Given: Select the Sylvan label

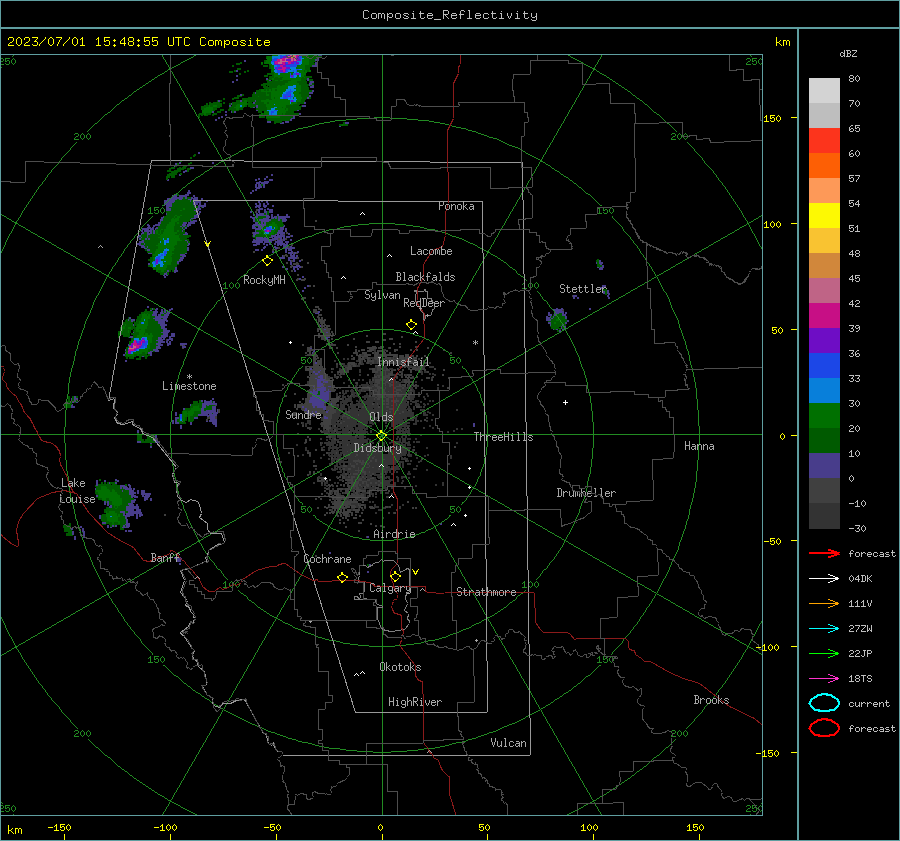Looking at the screenshot, I should click(382, 295).
